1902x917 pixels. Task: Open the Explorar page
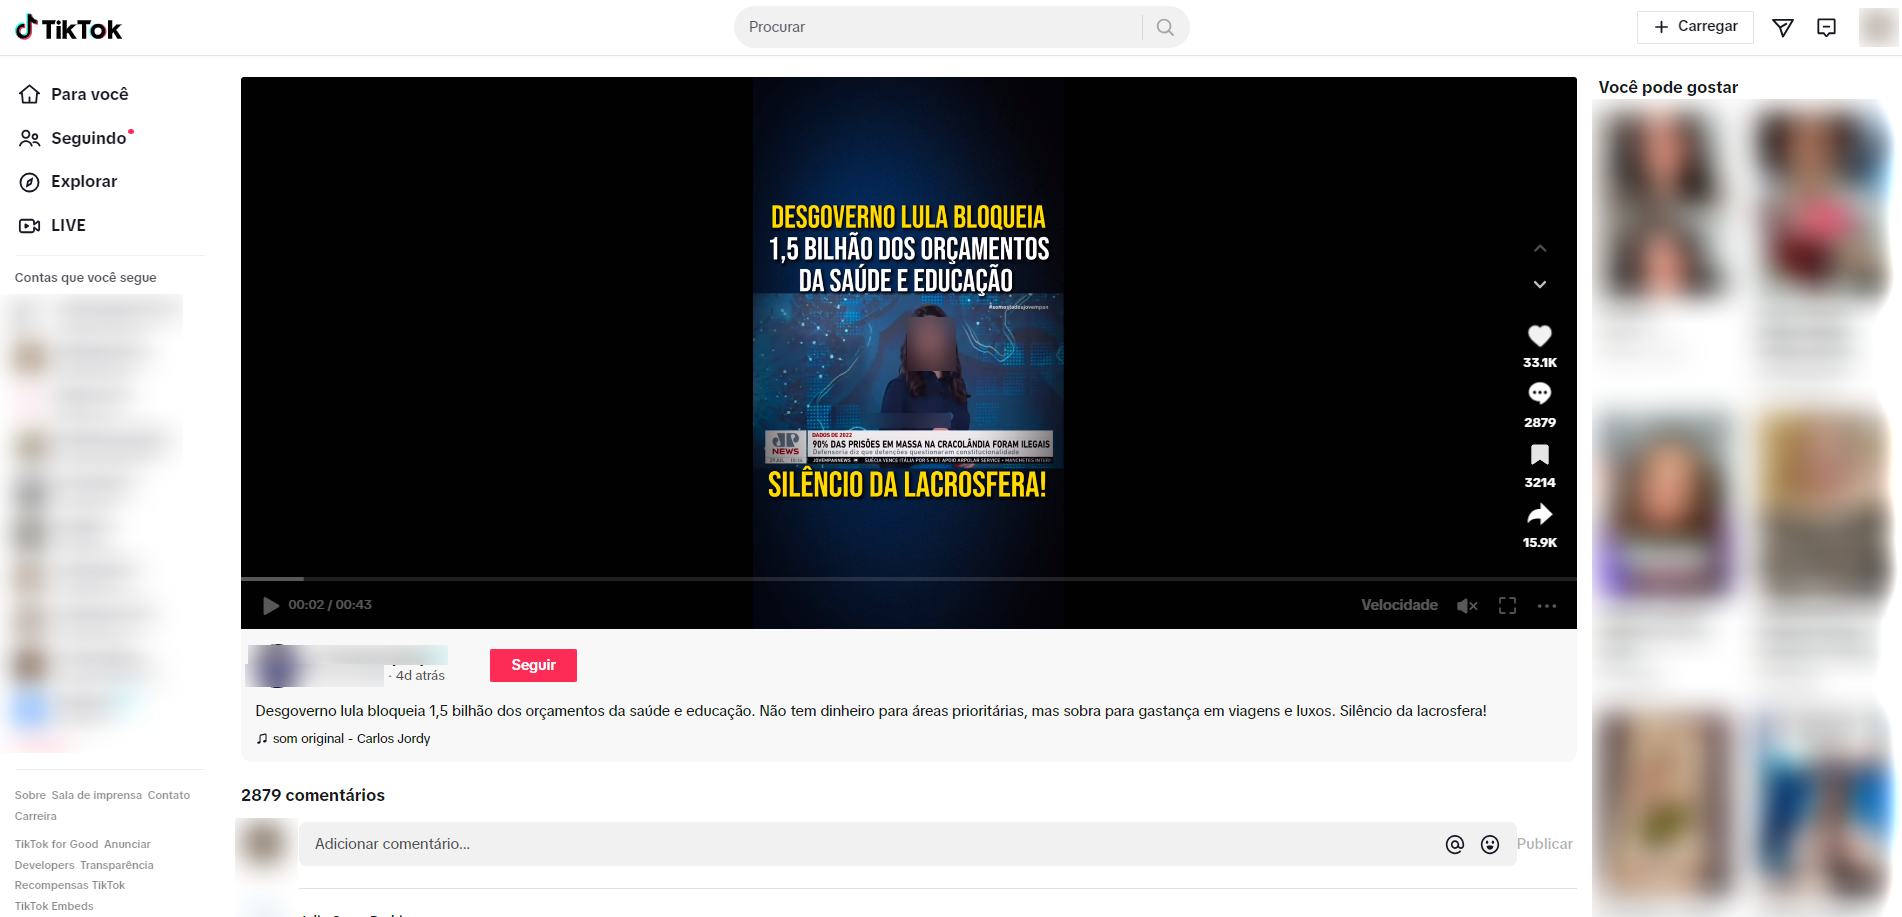coord(68,181)
